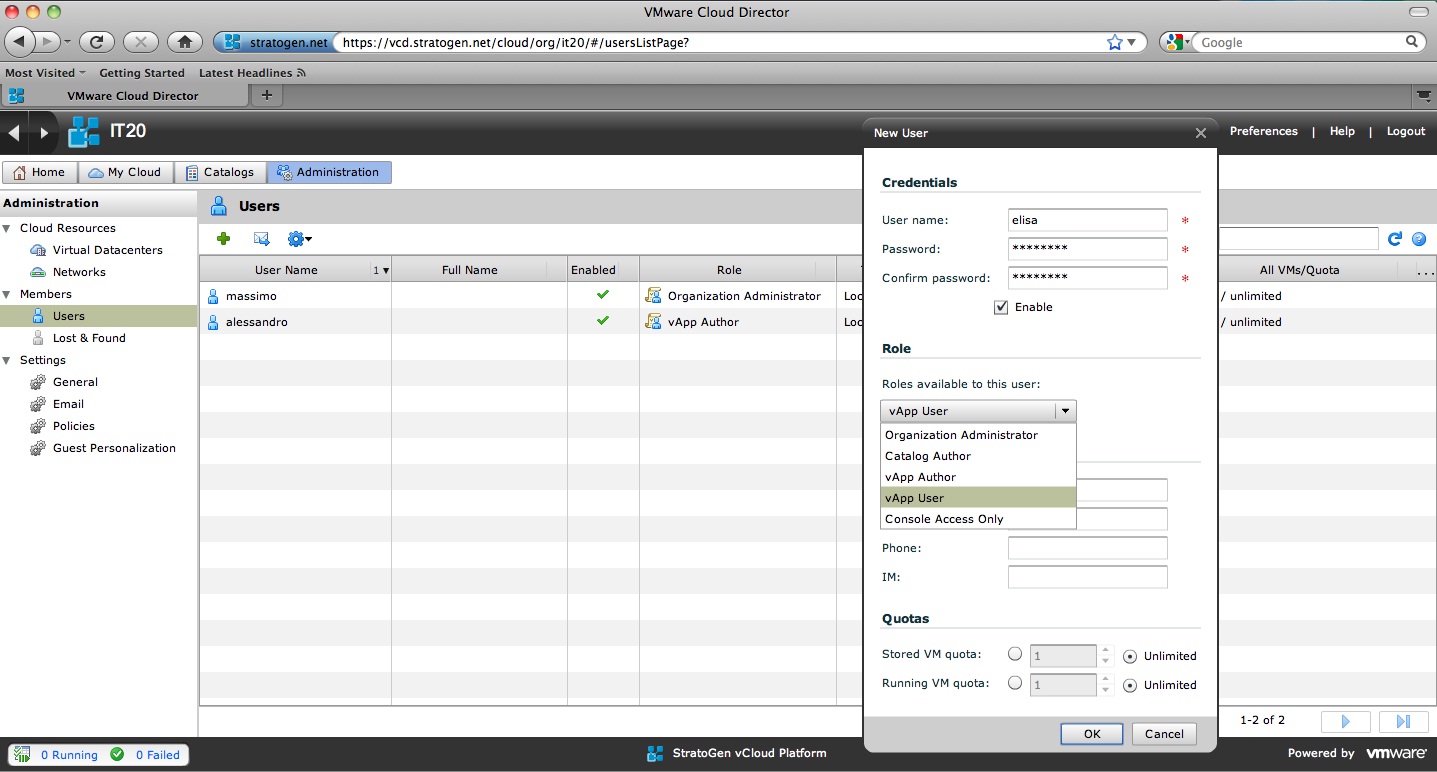Click the user icon next to massimo
The height and width of the screenshot is (772, 1437).
pyautogui.click(x=213, y=296)
